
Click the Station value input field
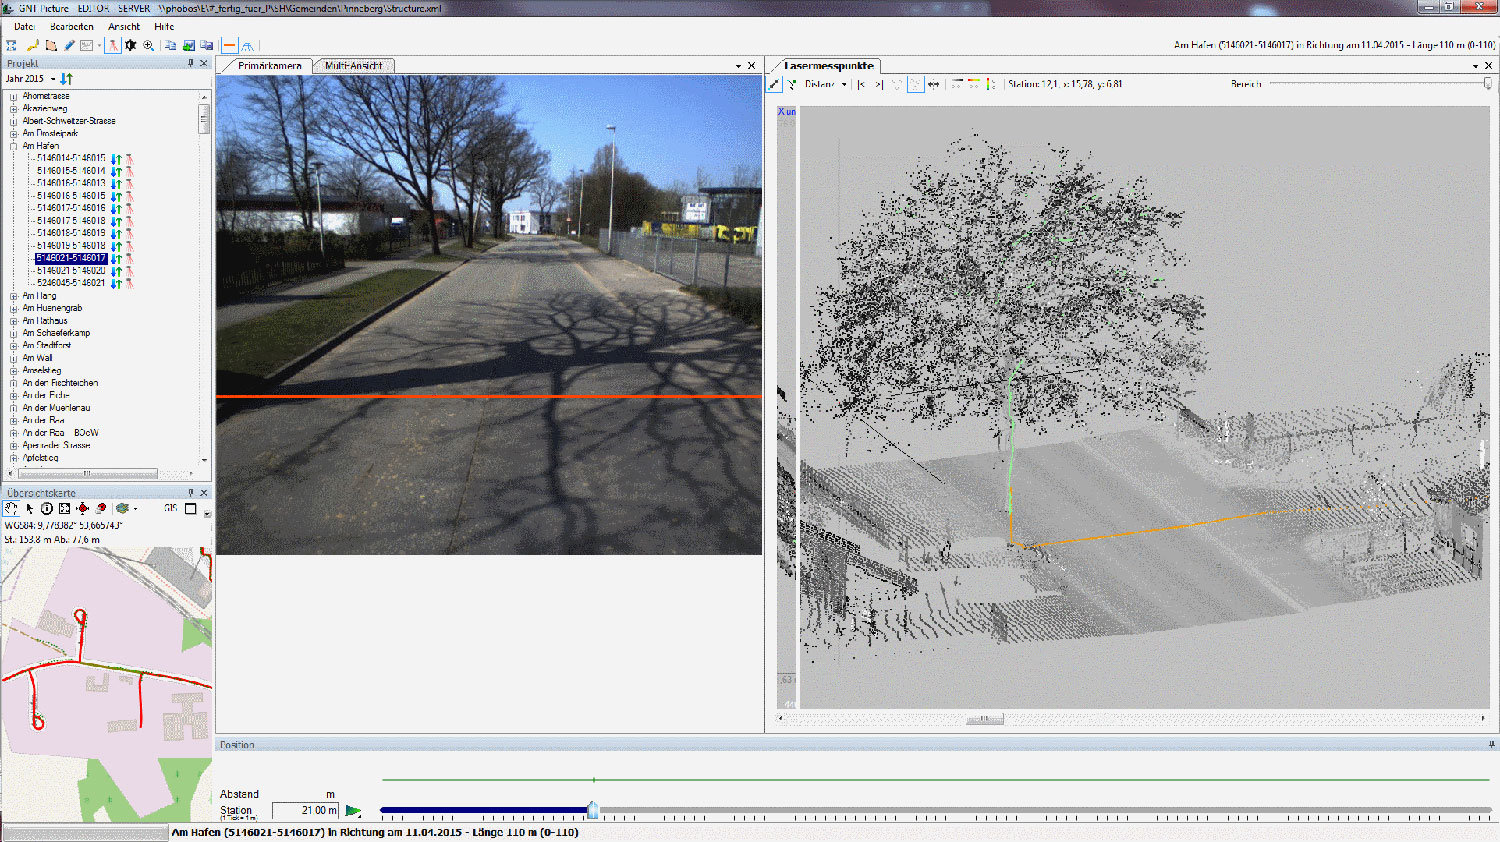point(306,810)
